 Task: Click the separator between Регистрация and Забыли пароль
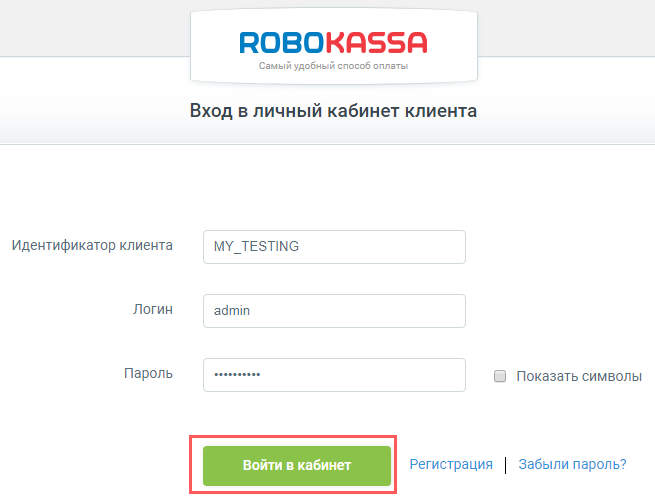point(505,465)
